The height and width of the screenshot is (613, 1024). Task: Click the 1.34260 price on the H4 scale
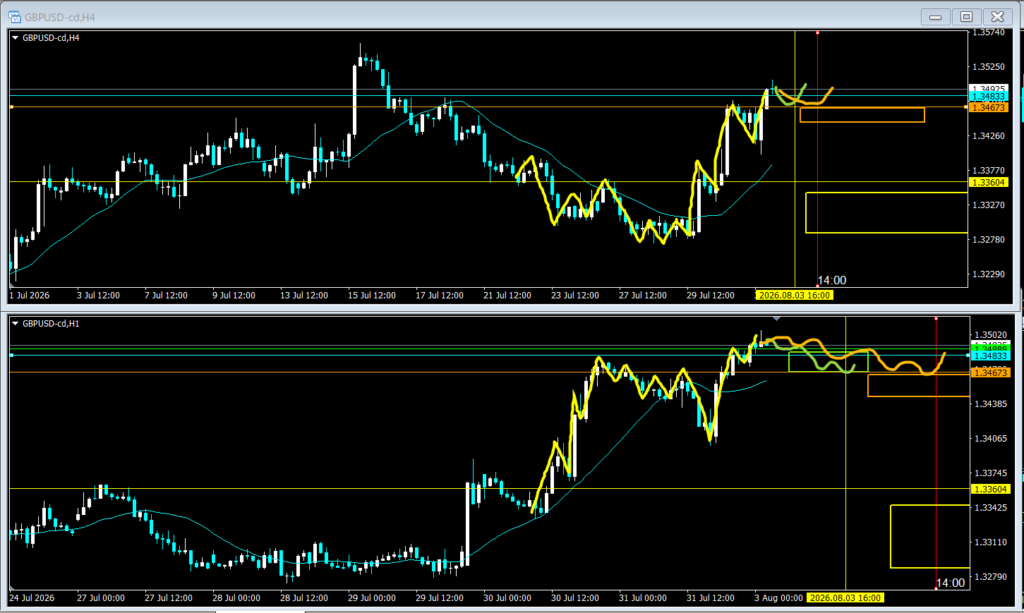[988, 136]
